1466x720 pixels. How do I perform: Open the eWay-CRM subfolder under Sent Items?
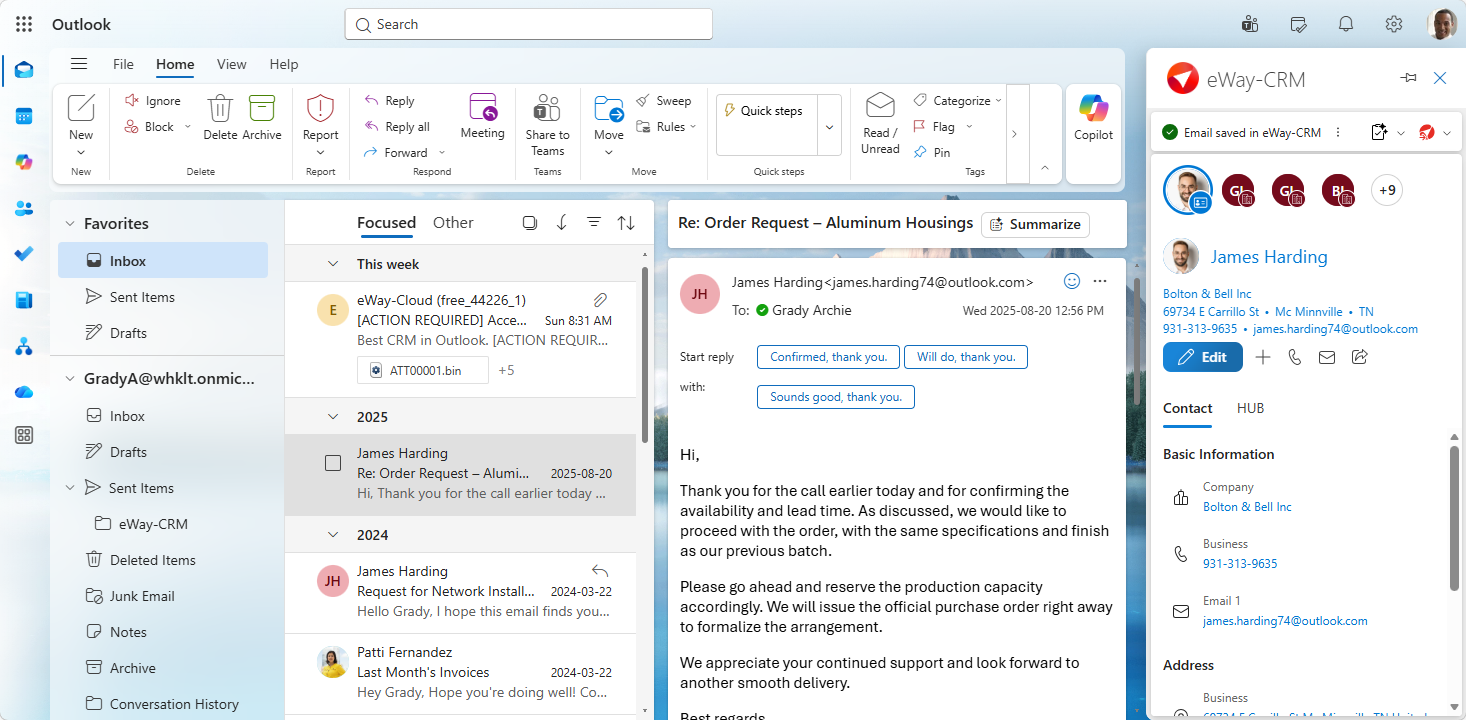(153, 524)
